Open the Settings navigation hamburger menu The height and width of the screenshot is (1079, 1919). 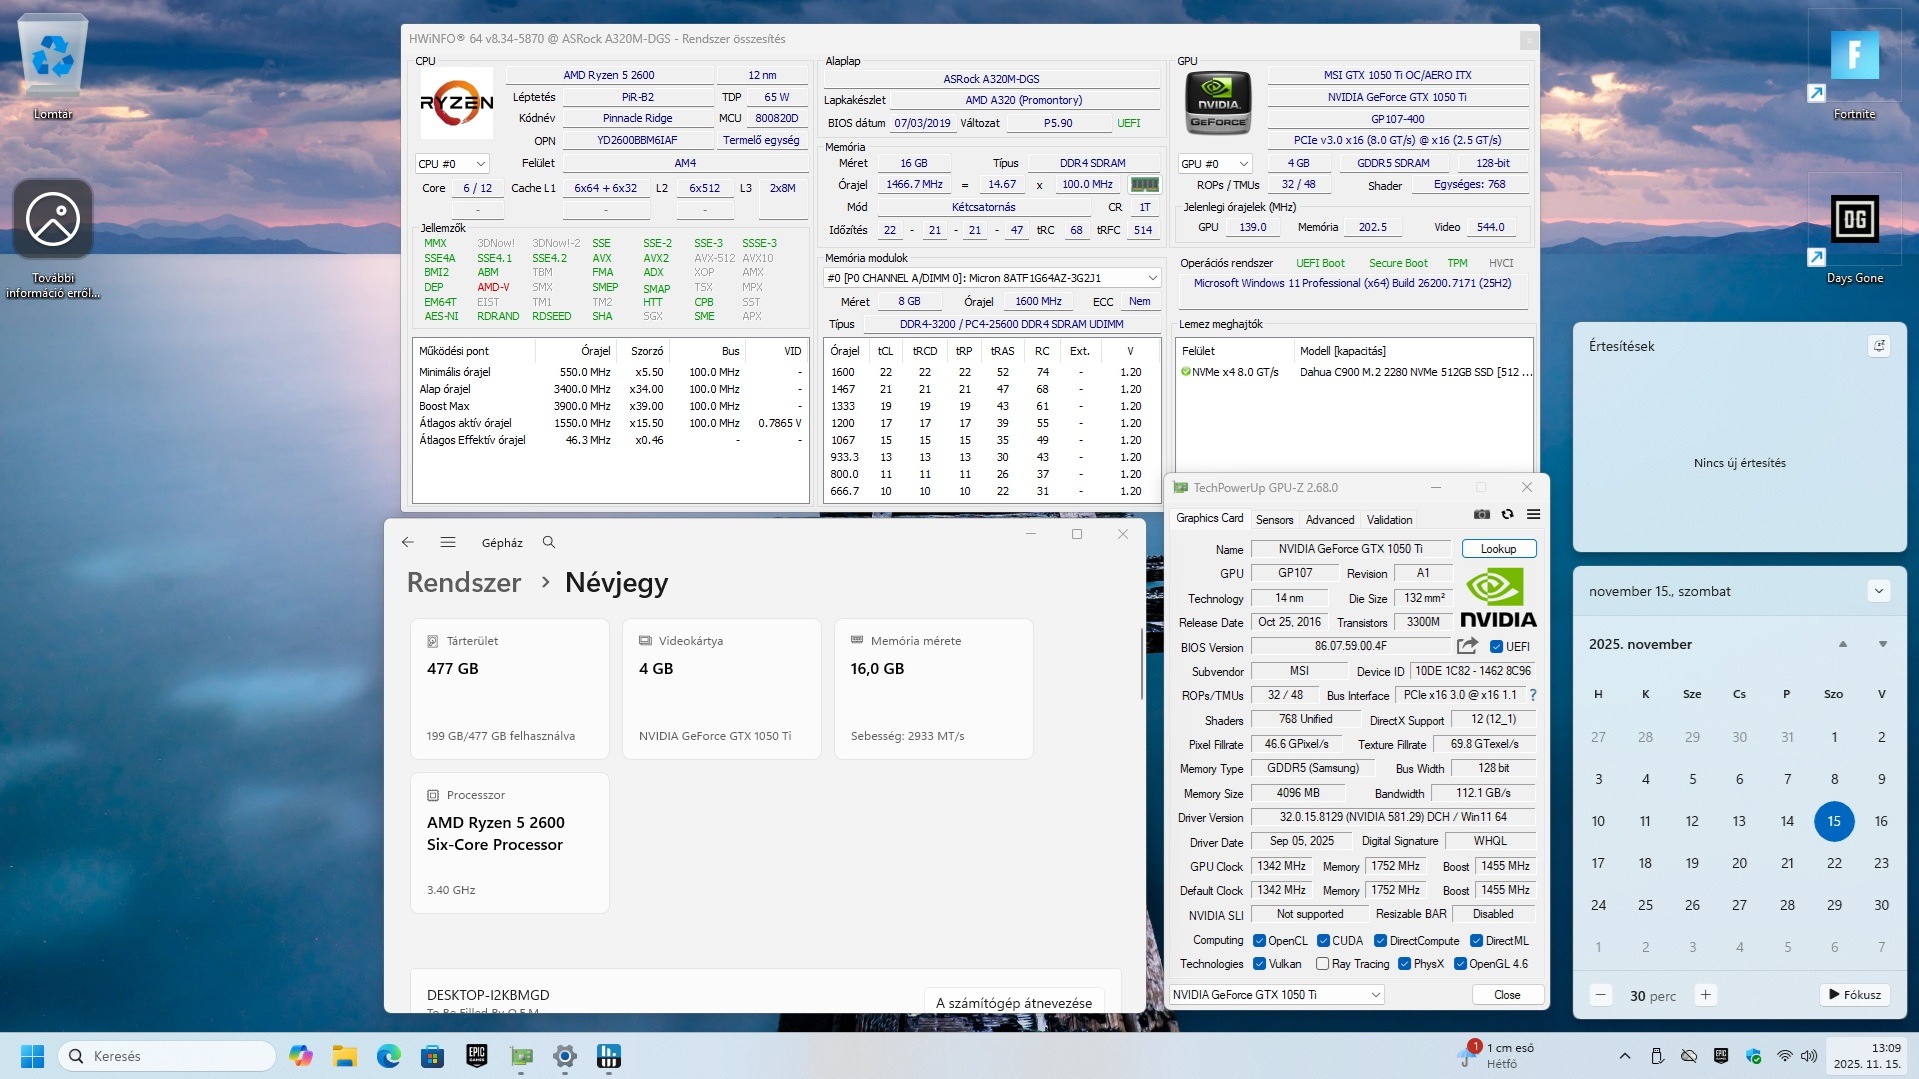448,542
